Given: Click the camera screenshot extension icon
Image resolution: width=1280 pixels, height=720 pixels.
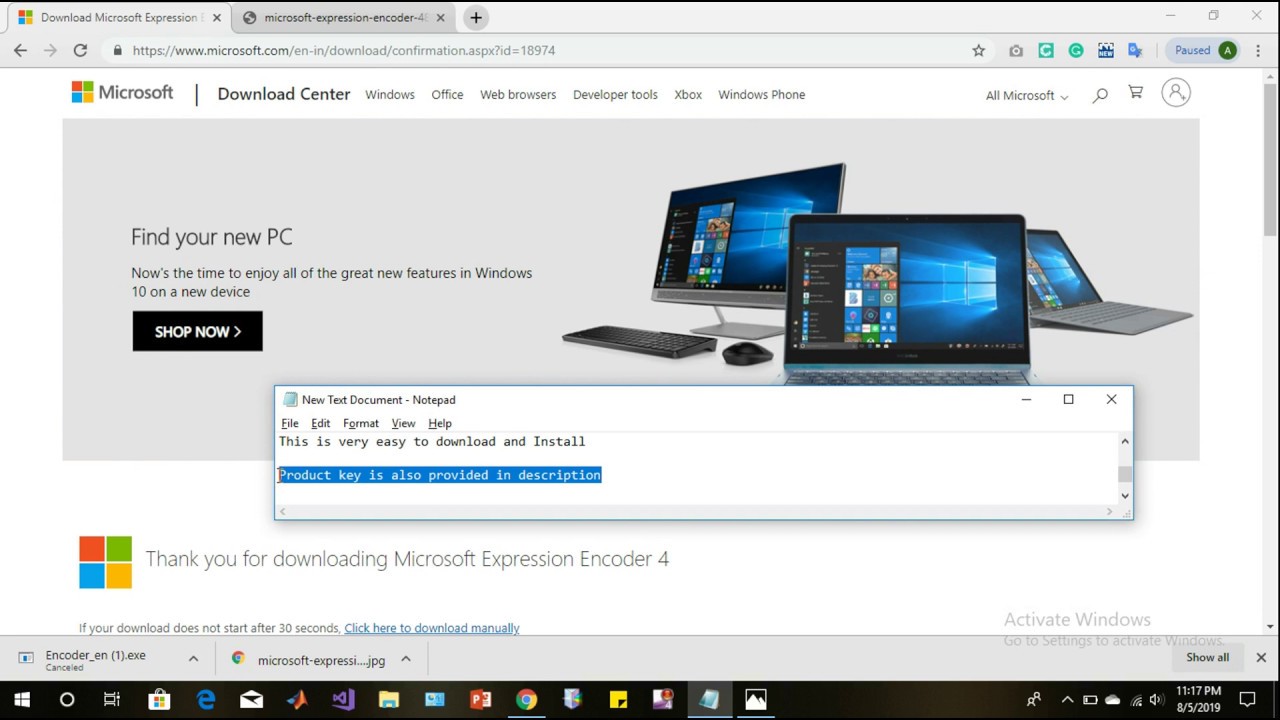Looking at the screenshot, I should pos(1016,50).
